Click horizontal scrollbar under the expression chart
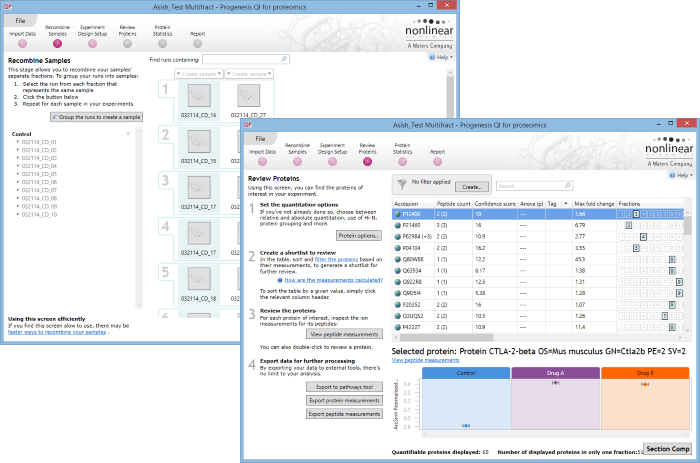The image size is (700, 463). tap(556, 434)
